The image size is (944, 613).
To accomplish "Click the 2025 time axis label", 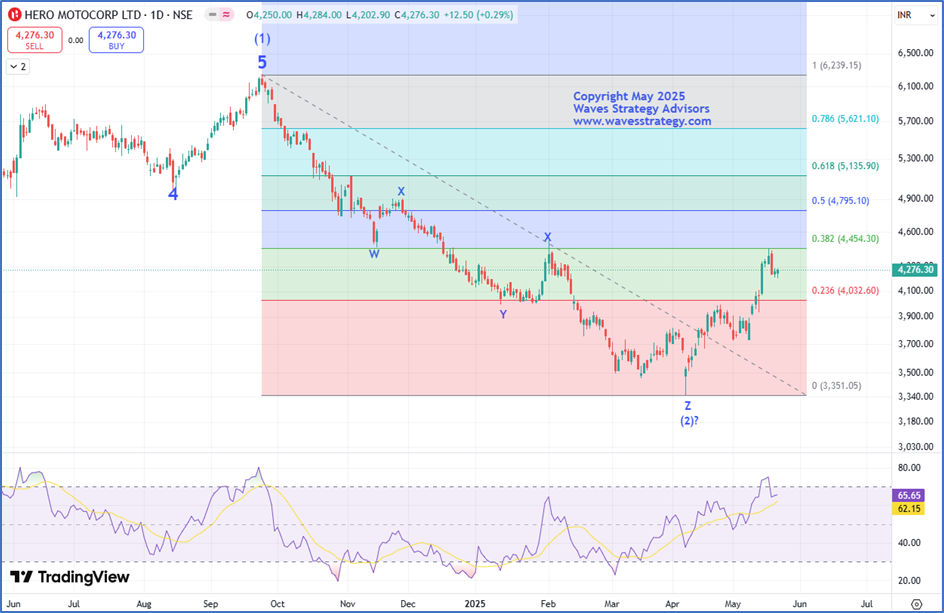I will pyautogui.click(x=475, y=603).
